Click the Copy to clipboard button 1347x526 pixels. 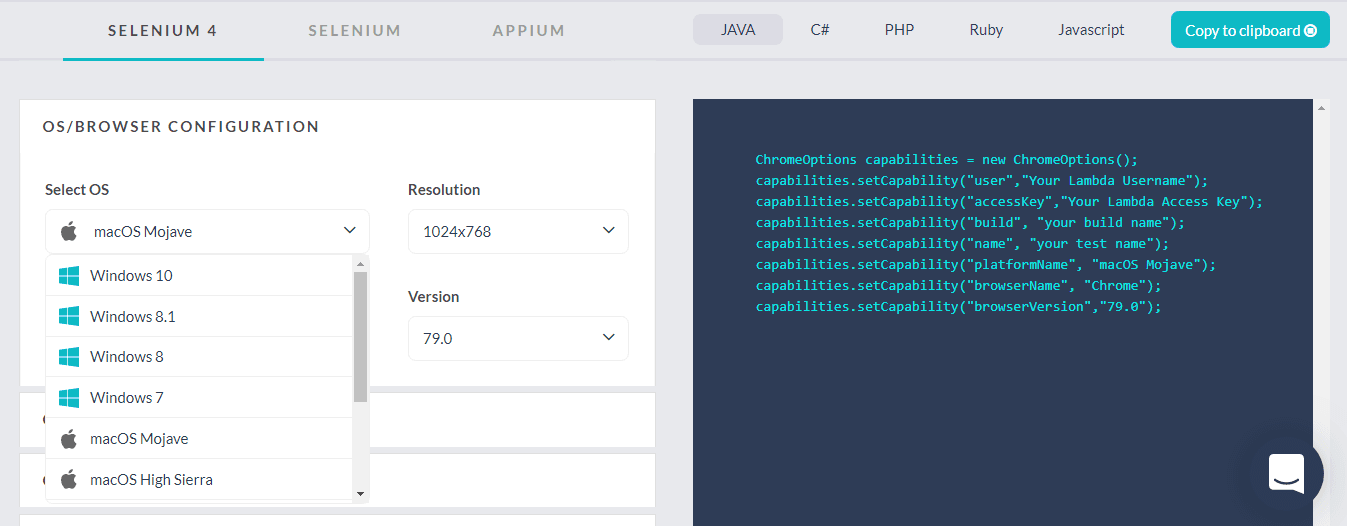(1250, 30)
